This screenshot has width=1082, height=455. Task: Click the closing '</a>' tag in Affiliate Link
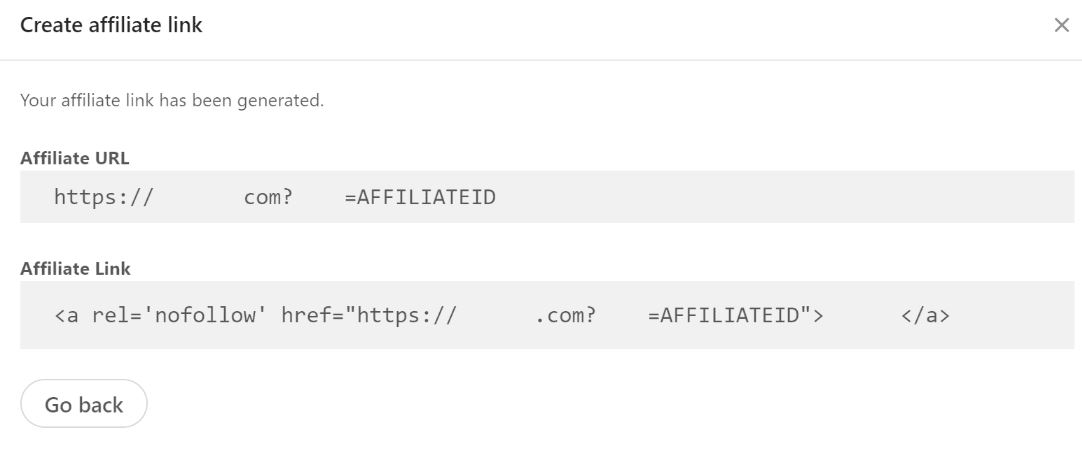[x=925, y=316]
